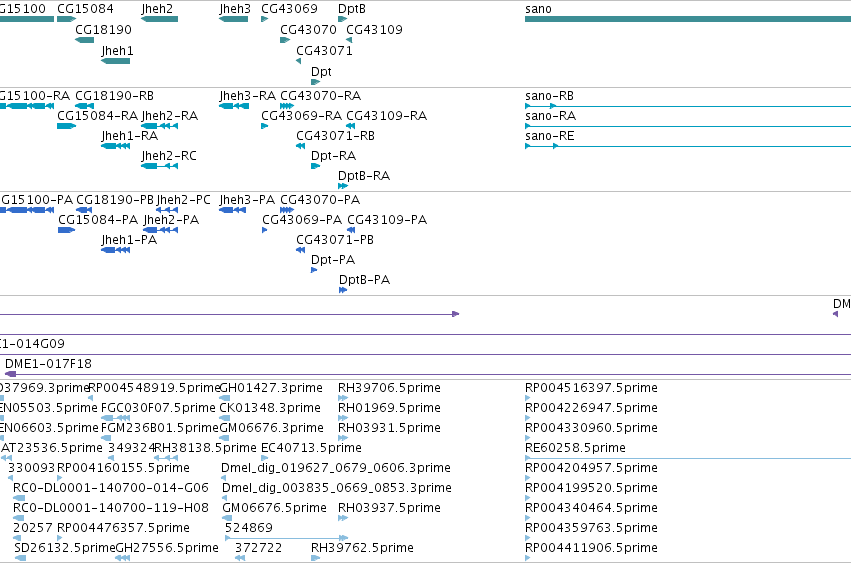Screen dimensions: 851x563
Task: Click the Dpt gene label
Action: coord(321,72)
